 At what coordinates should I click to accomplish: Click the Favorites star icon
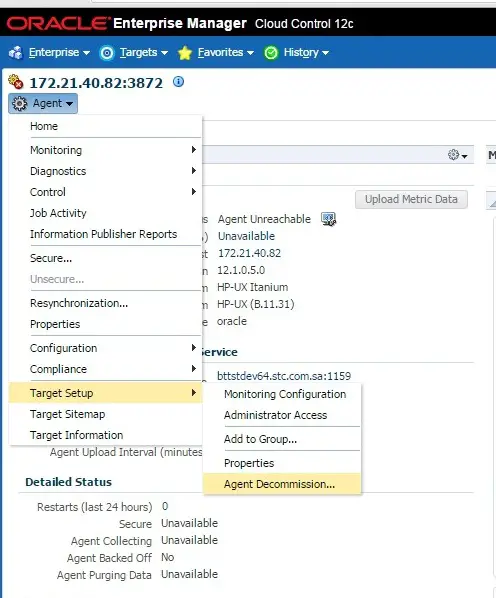185,53
